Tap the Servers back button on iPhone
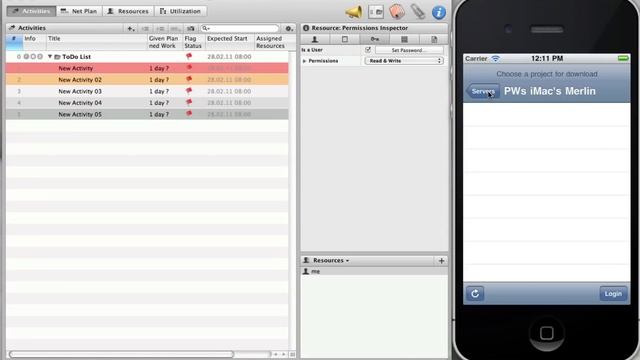Image resolution: width=640 pixels, height=360 pixels. click(x=482, y=91)
